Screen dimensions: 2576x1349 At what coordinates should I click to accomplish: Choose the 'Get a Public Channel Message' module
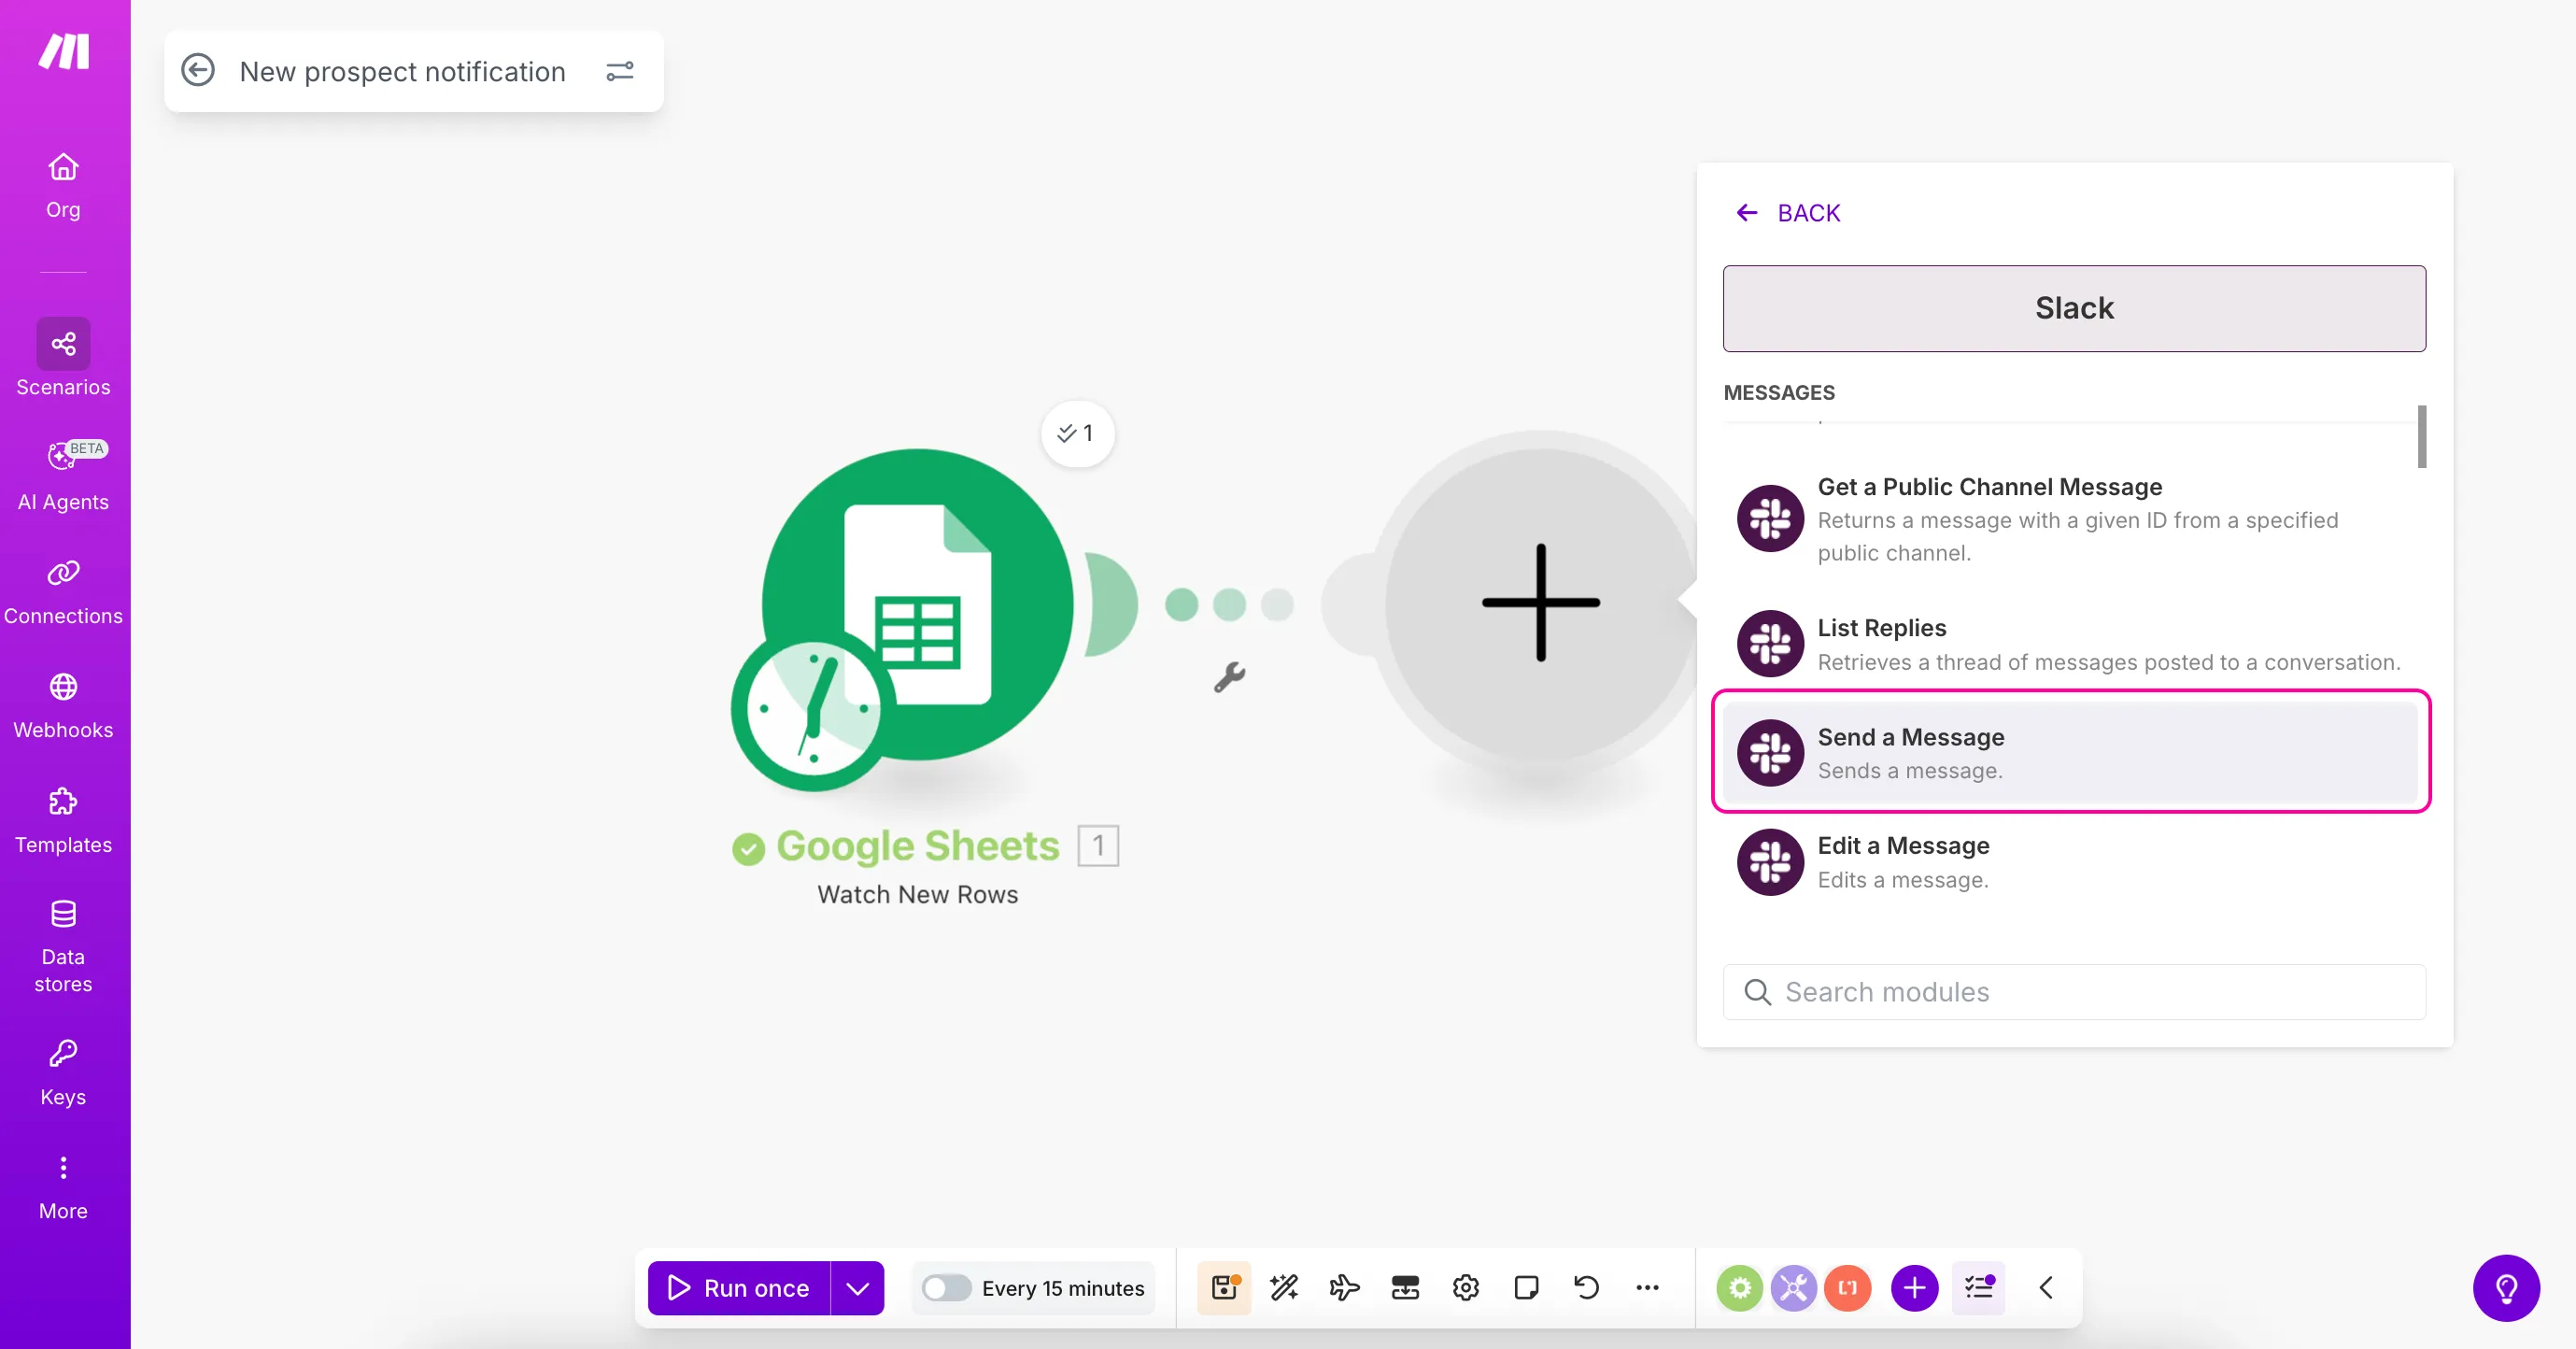(2070, 519)
